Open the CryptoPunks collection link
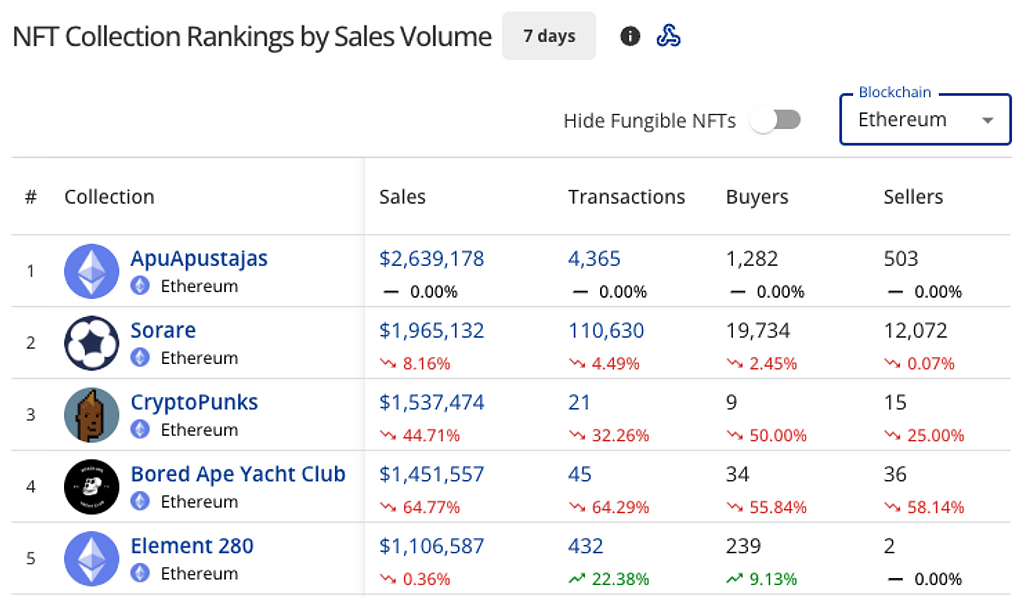 coord(194,402)
